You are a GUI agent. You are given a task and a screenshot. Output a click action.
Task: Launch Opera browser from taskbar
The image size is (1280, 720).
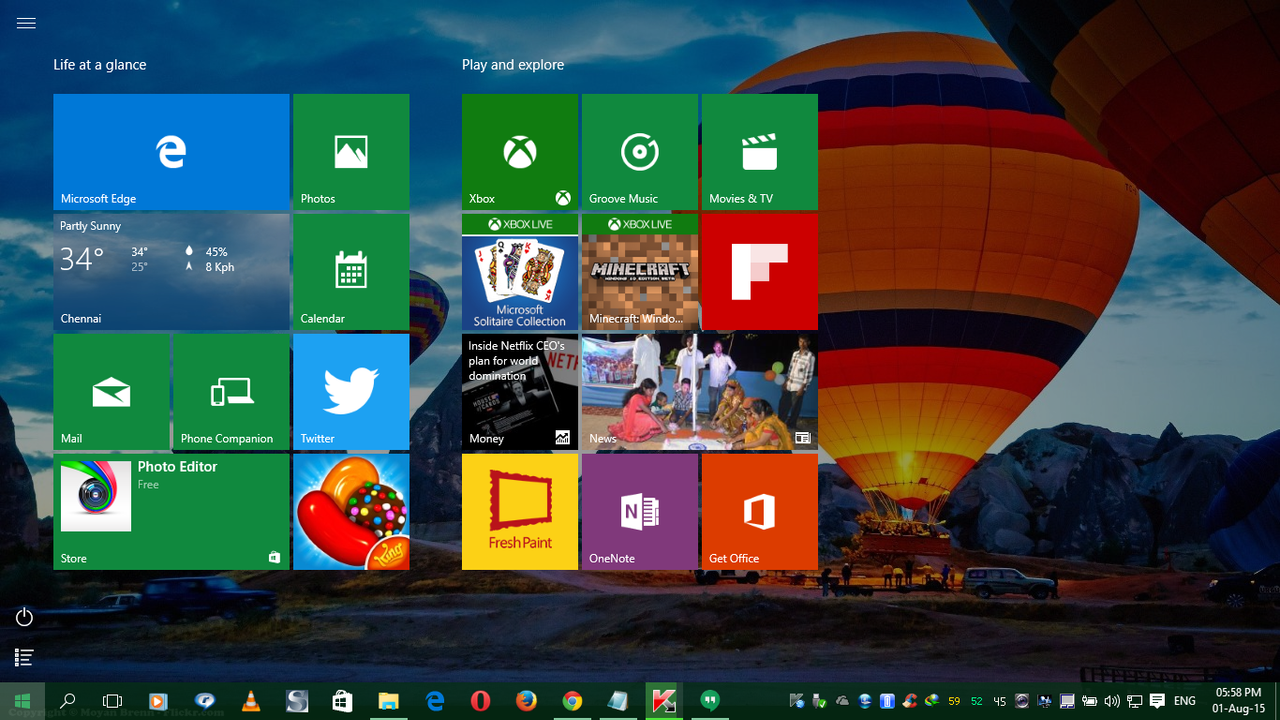480,702
